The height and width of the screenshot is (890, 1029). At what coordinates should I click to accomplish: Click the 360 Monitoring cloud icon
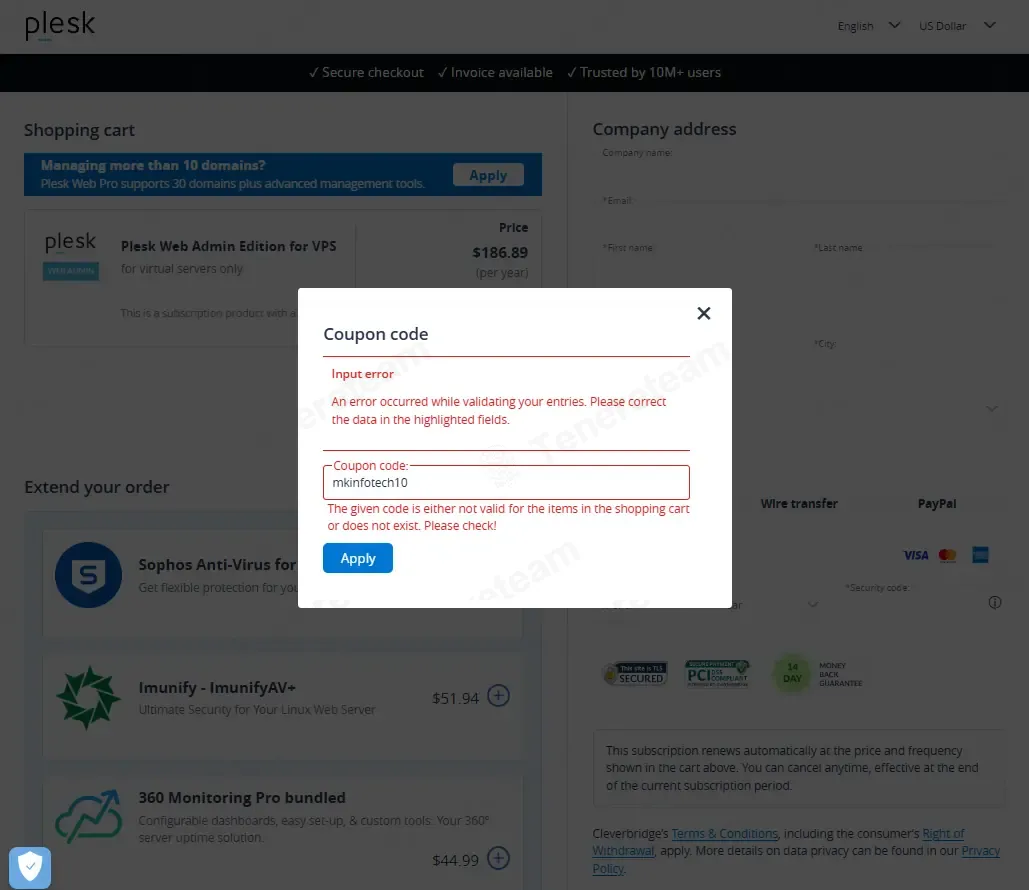(88, 816)
